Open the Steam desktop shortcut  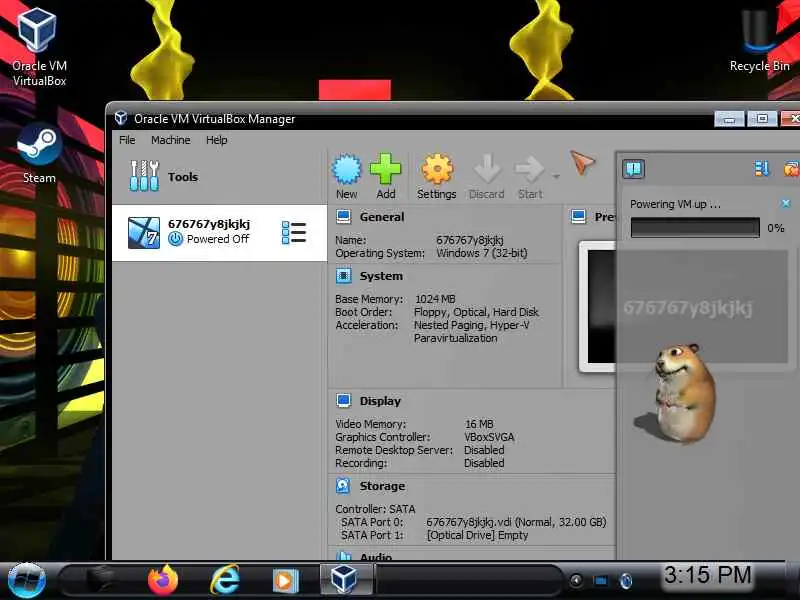[39, 153]
